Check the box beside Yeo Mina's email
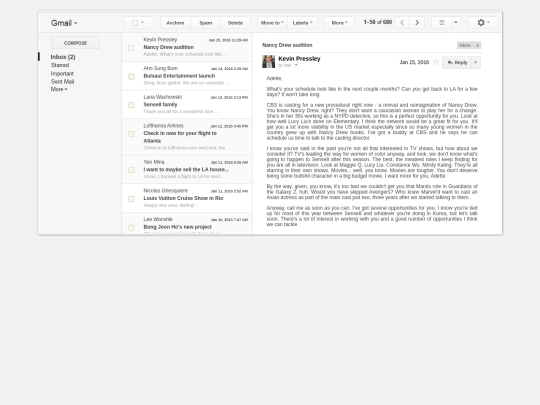540x405 pixels. pyautogui.click(x=131, y=170)
